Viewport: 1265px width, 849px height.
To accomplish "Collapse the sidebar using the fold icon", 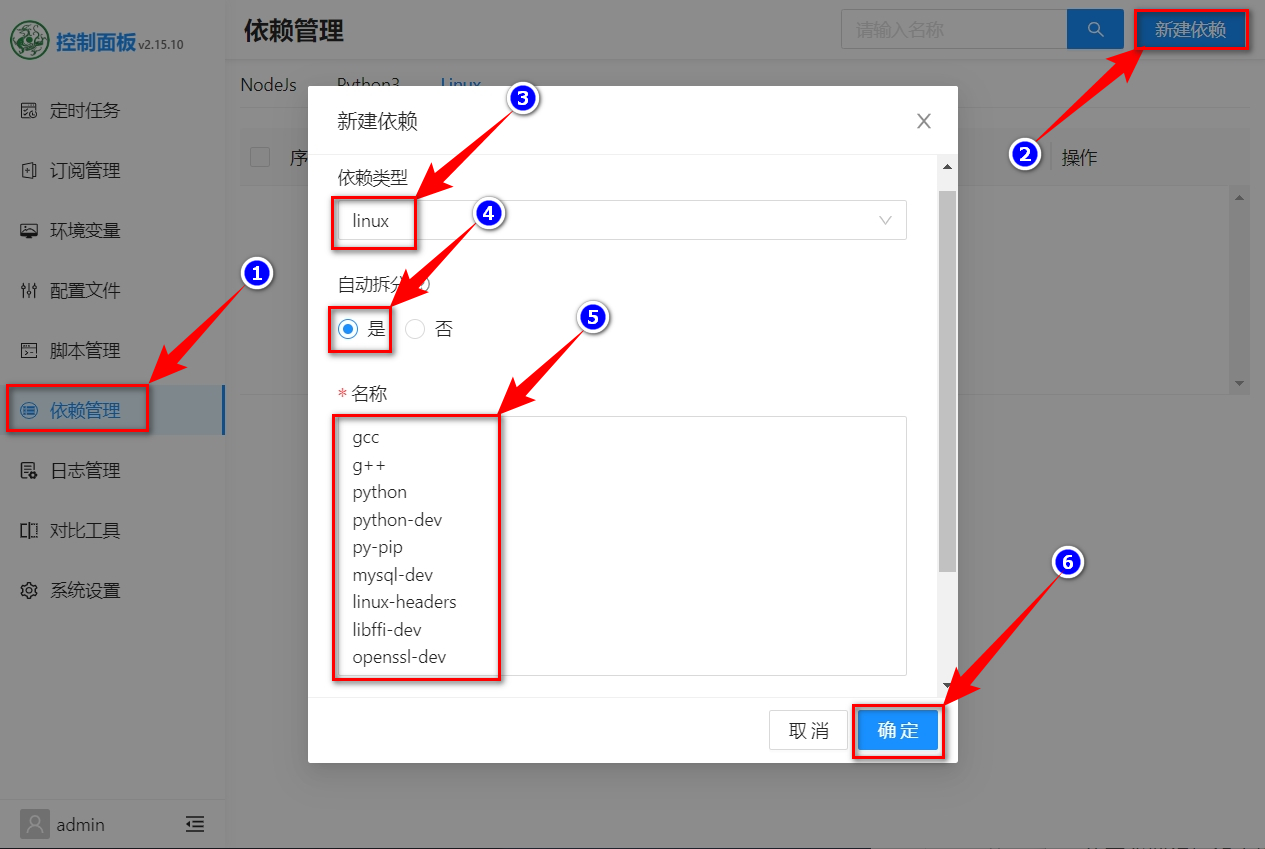I will click(195, 824).
